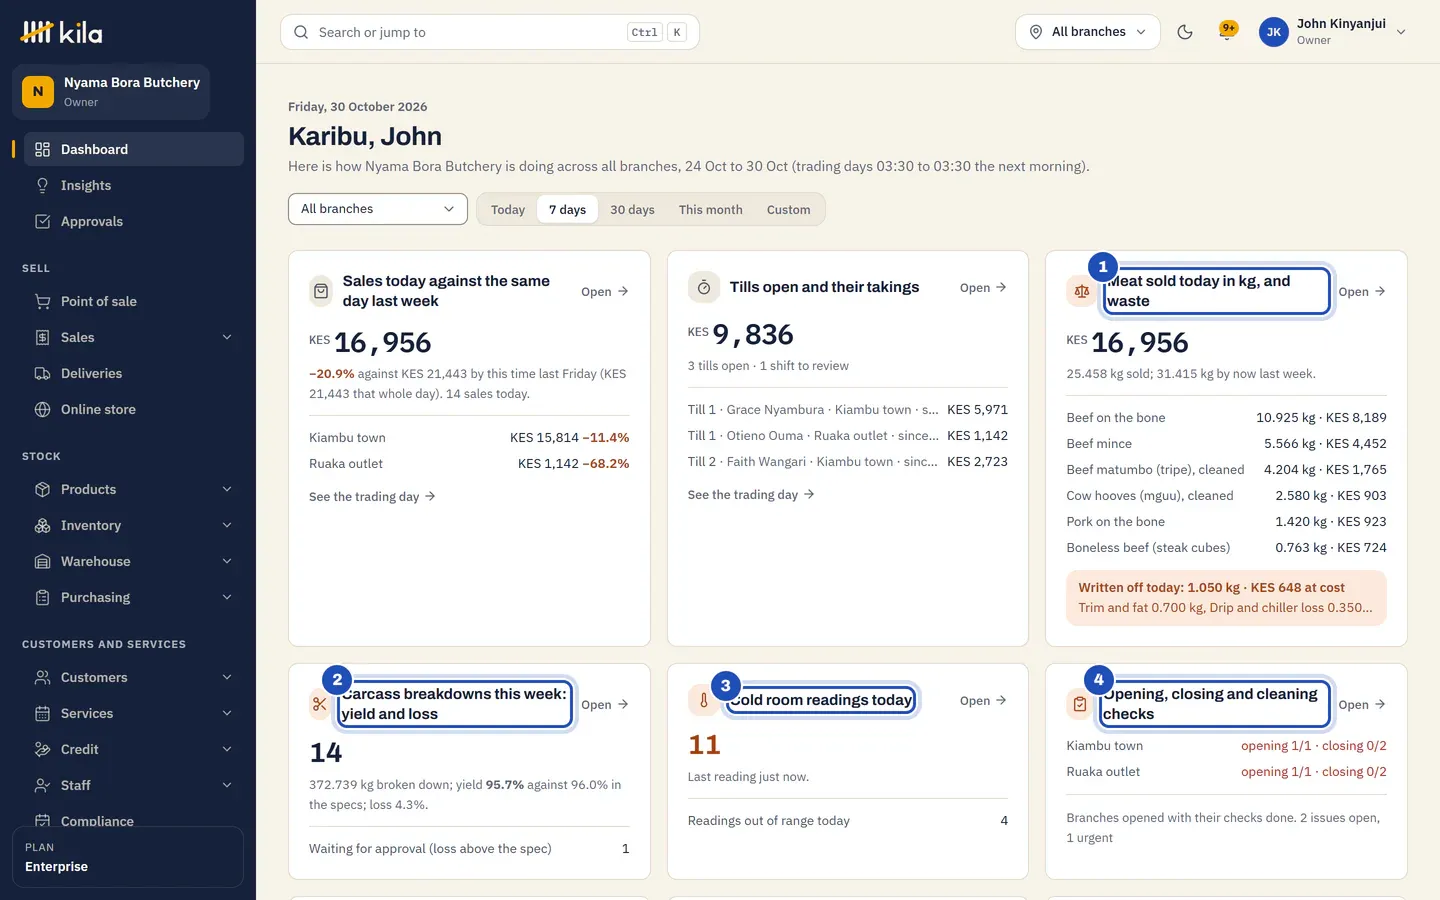This screenshot has width=1440, height=900.
Task: Click the Nyama Bora Butchery N badge
Action: click(38, 91)
